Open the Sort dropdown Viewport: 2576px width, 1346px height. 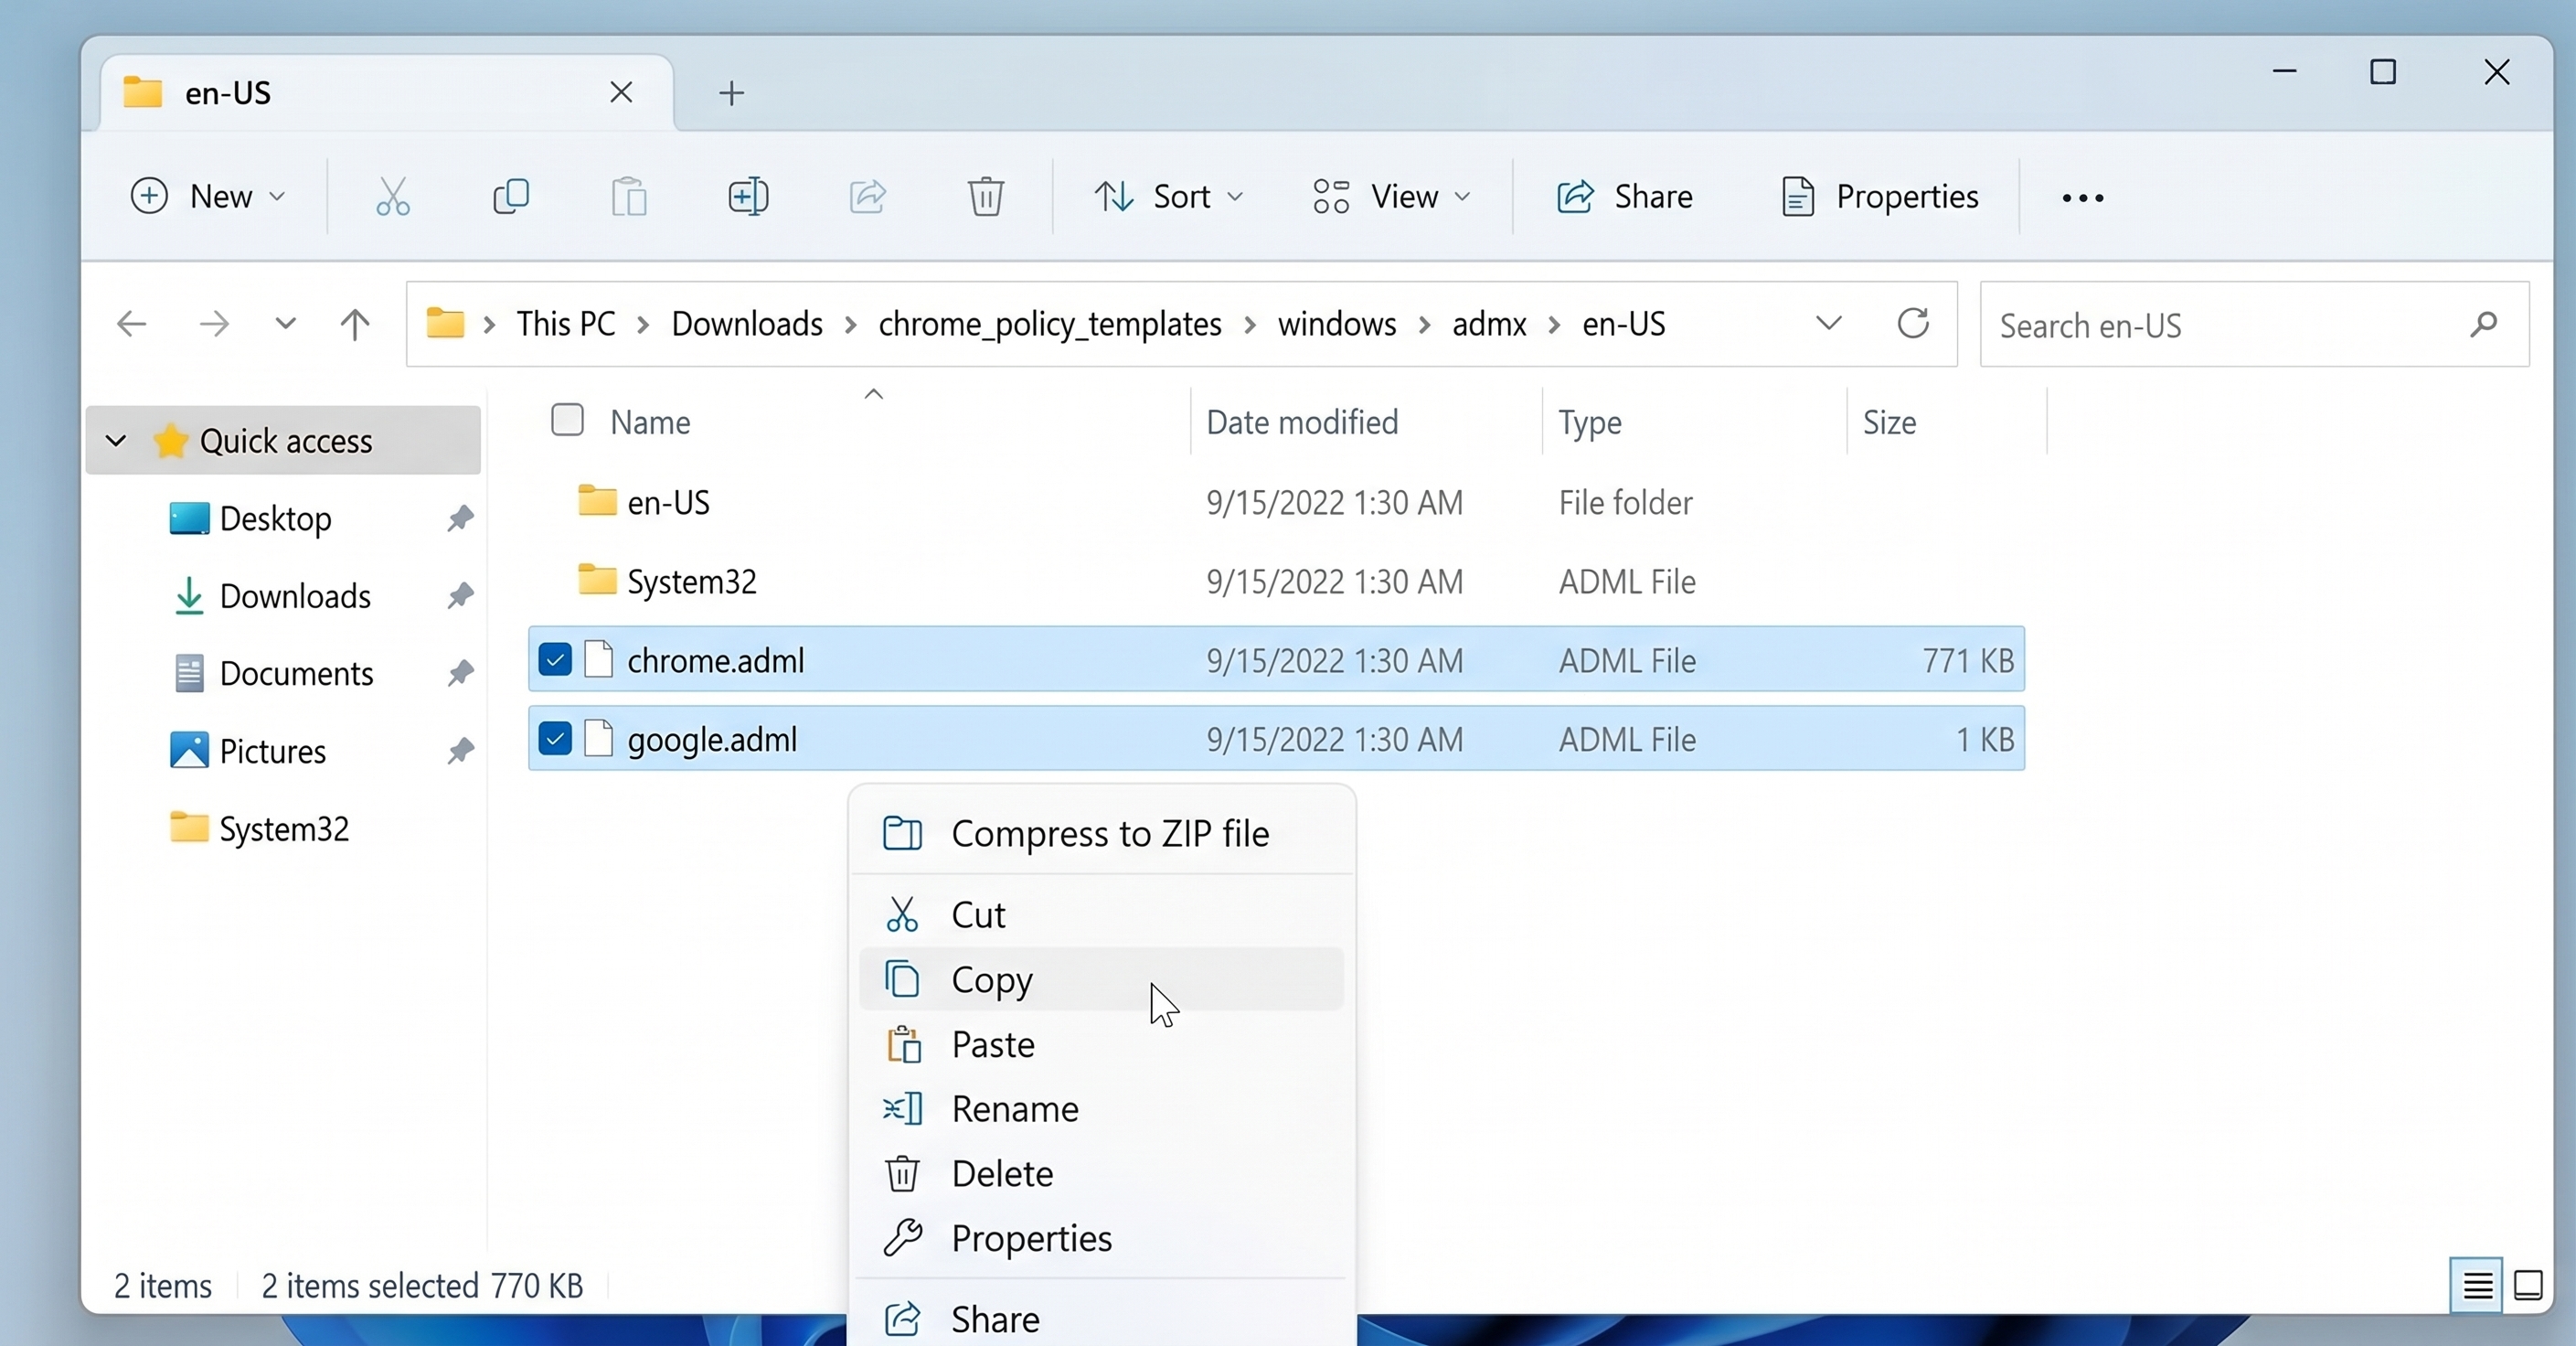[x=1168, y=196]
